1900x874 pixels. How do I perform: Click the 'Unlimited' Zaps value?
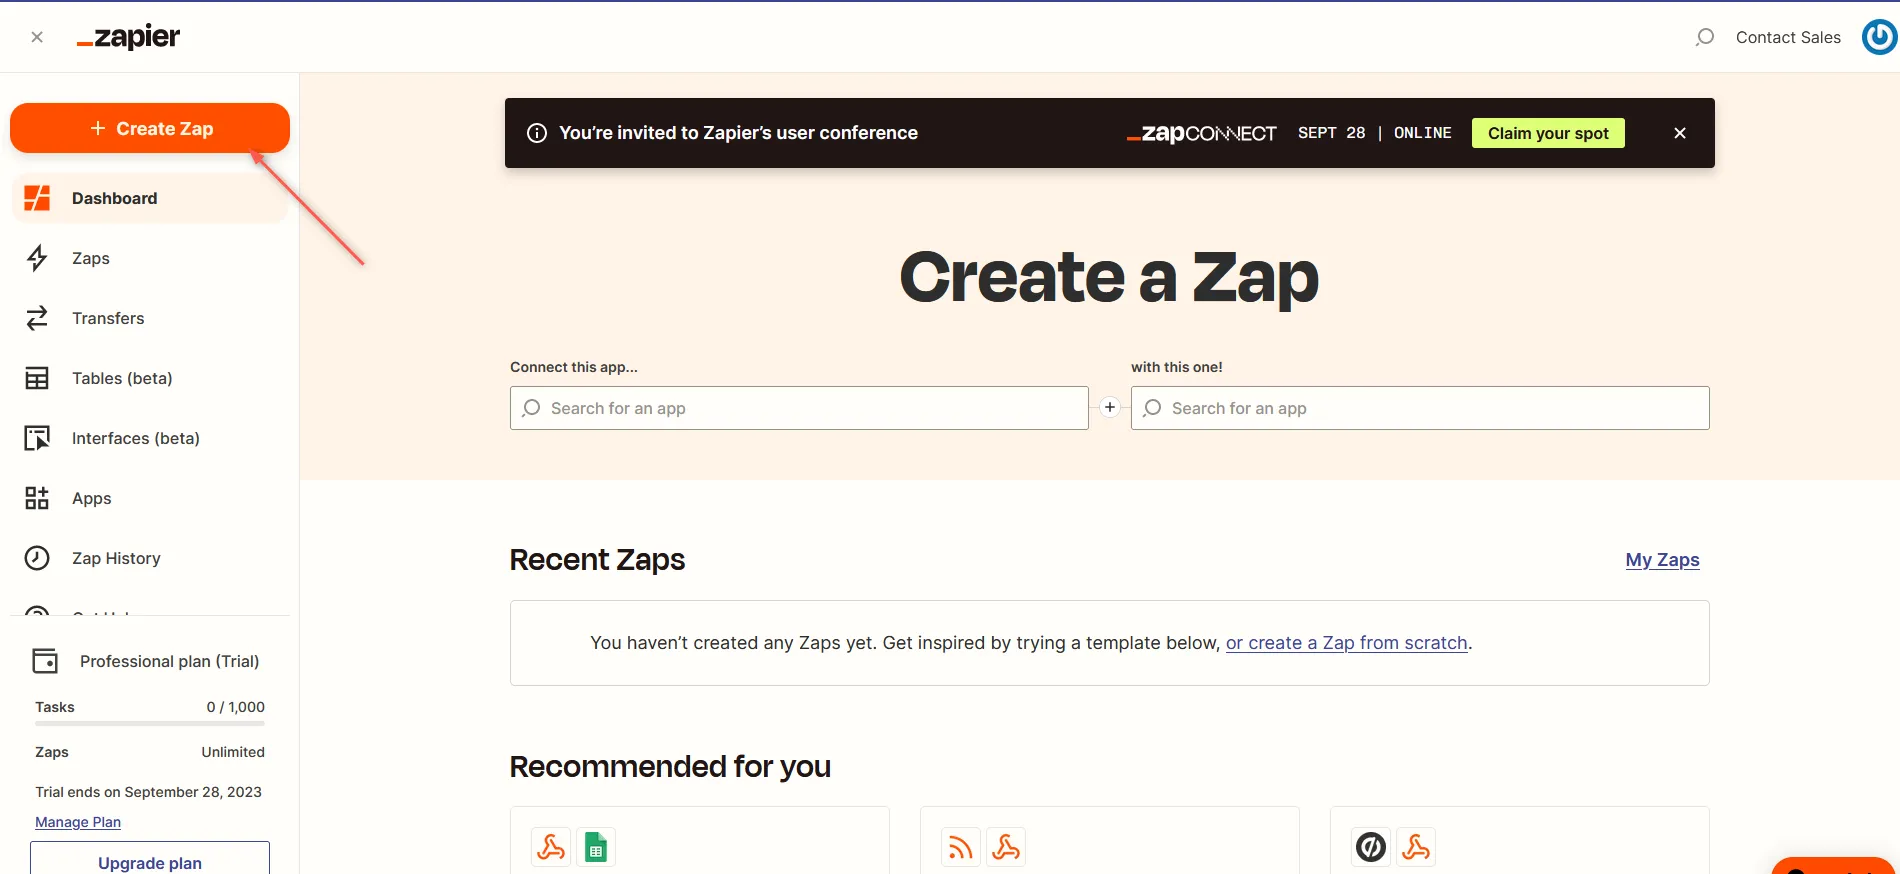click(x=233, y=752)
